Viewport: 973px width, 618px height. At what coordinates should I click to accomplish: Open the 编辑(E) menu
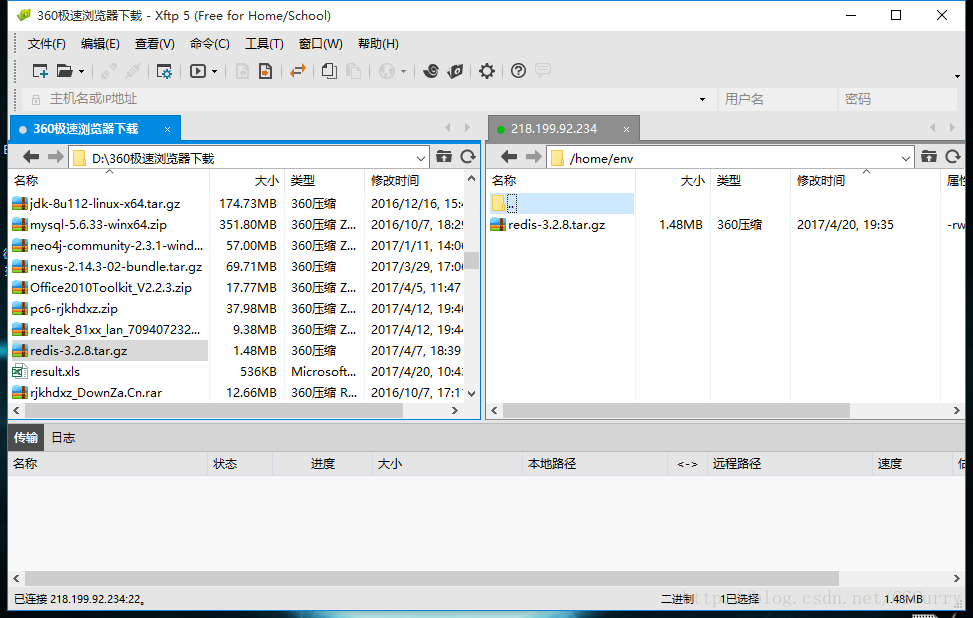tap(100, 44)
